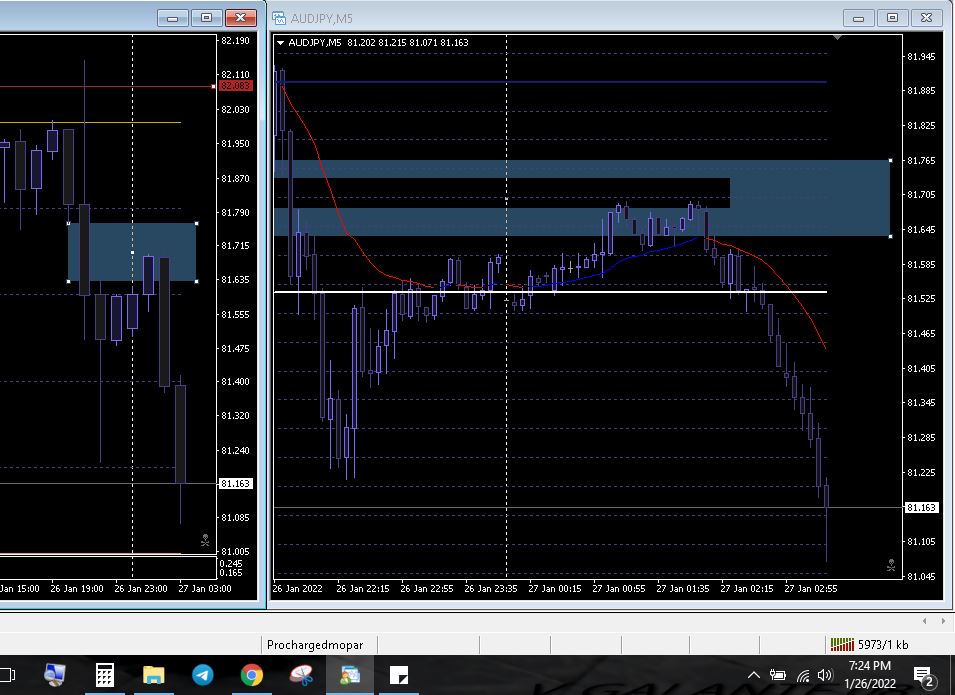955x695 pixels.
Task: Open the volume control in system tray
Action: (x=825, y=675)
